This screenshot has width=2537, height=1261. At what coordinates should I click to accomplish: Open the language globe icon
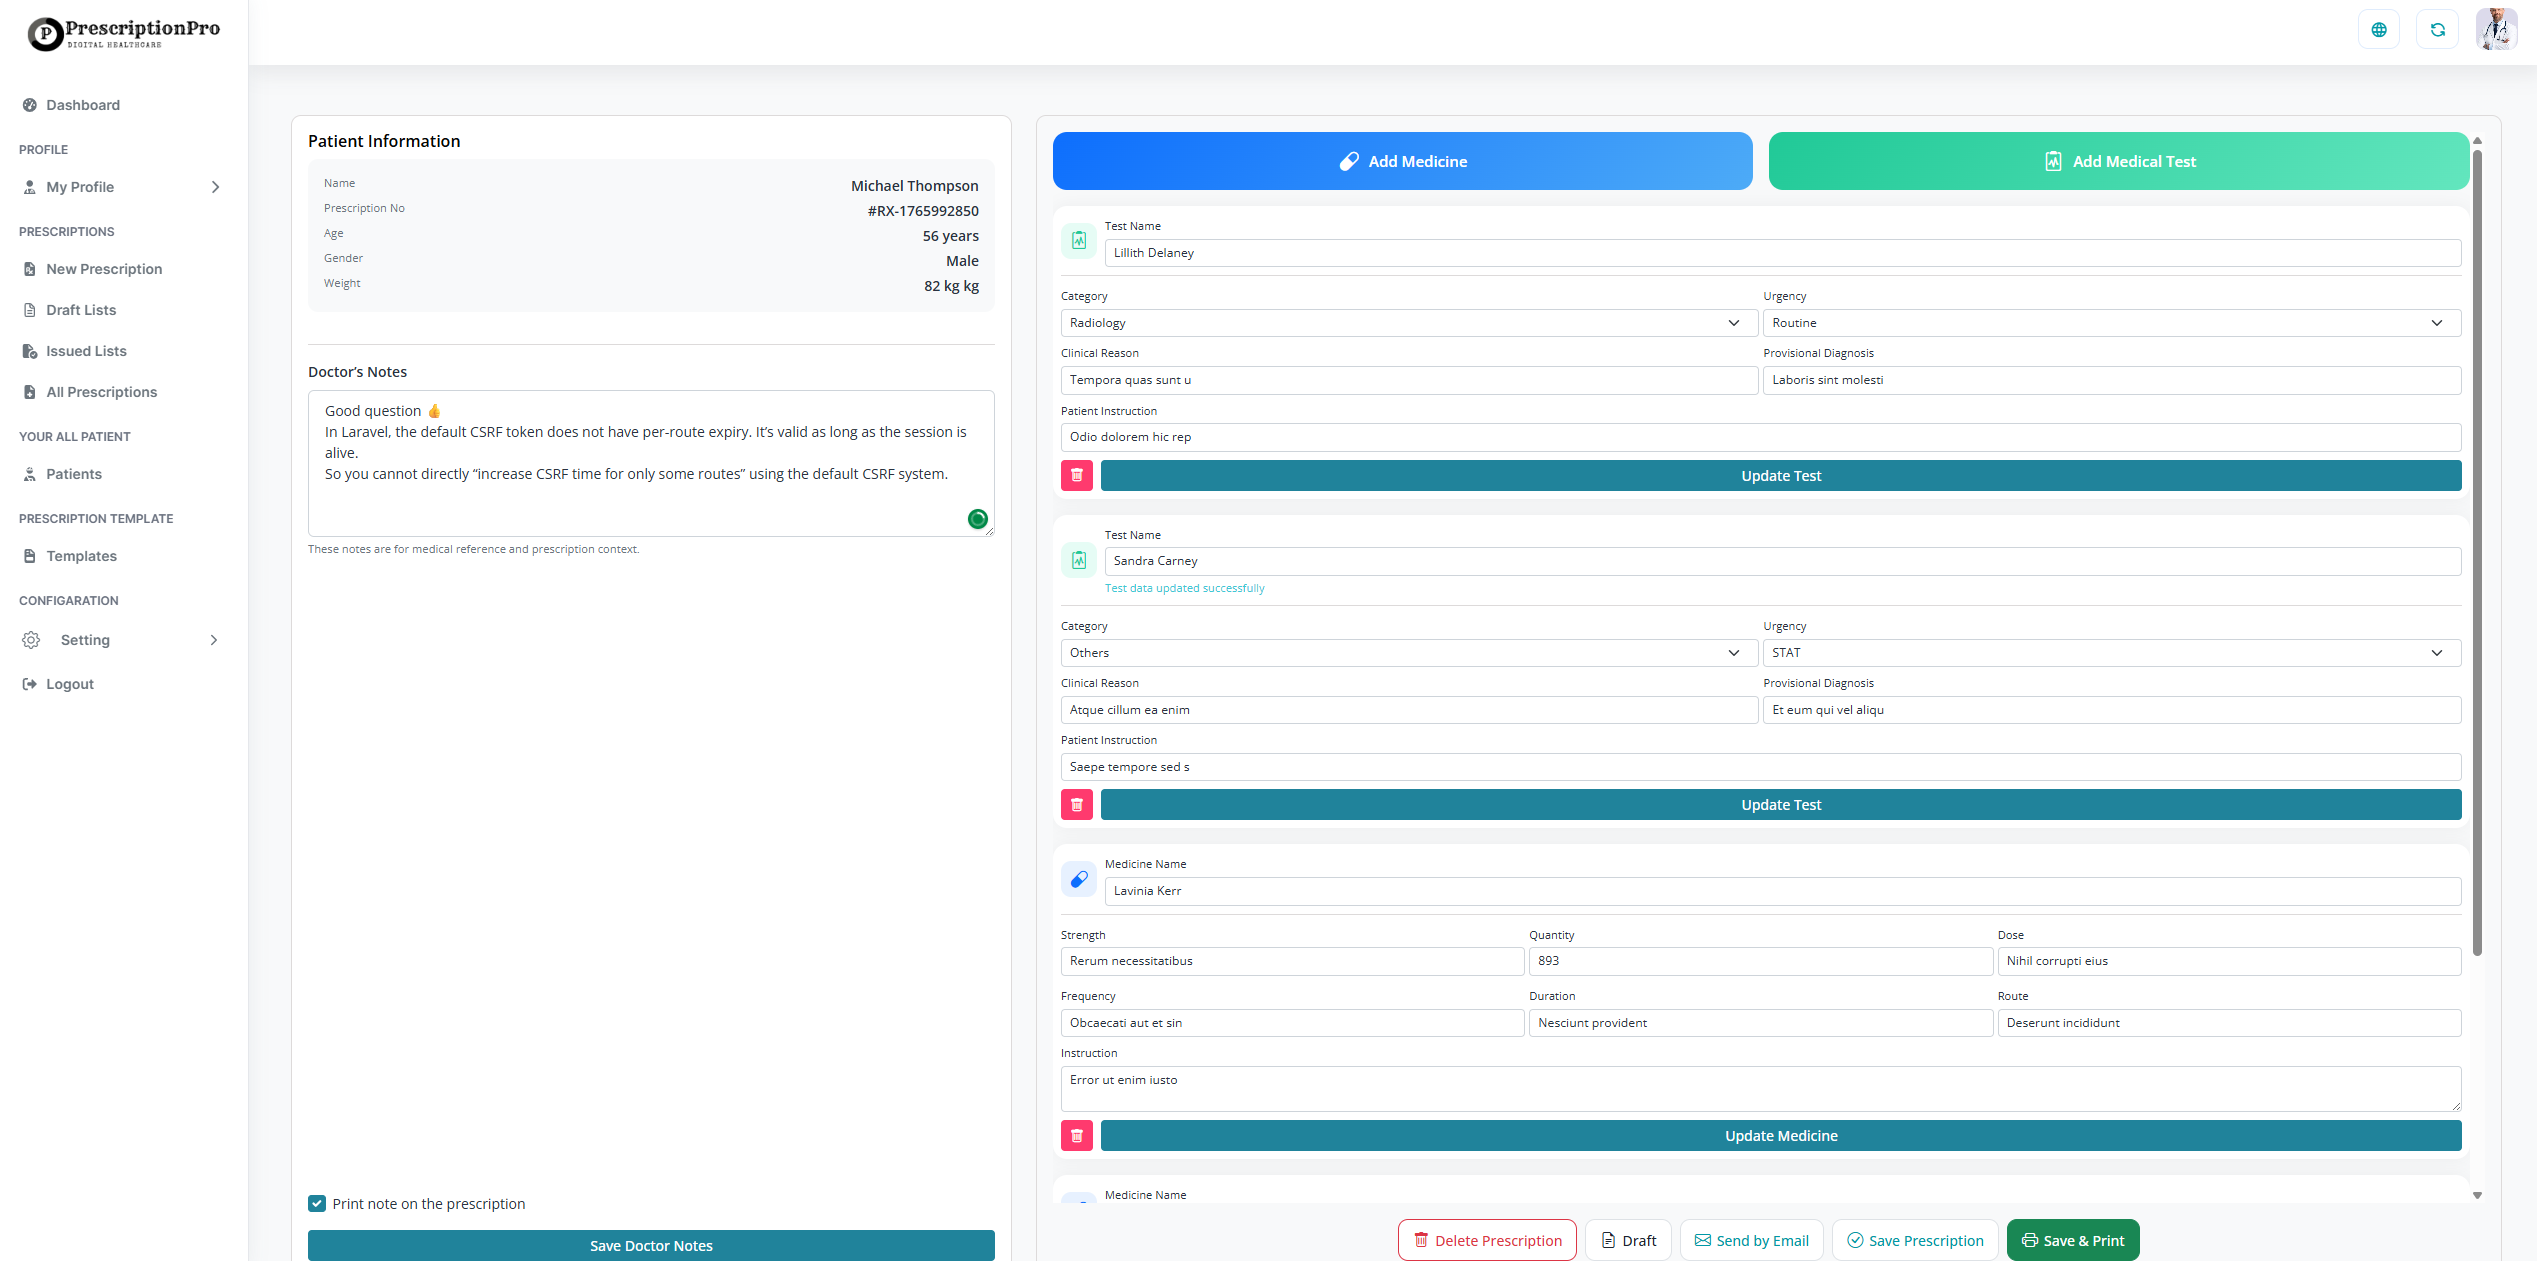(2379, 29)
